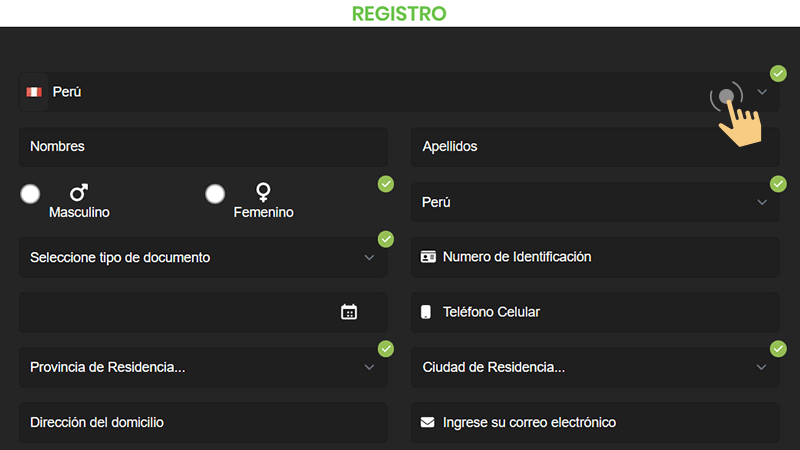This screenshot has width=800, height=450.
Task: Click green checkmark above document type field
Action: tap(386, 239)
